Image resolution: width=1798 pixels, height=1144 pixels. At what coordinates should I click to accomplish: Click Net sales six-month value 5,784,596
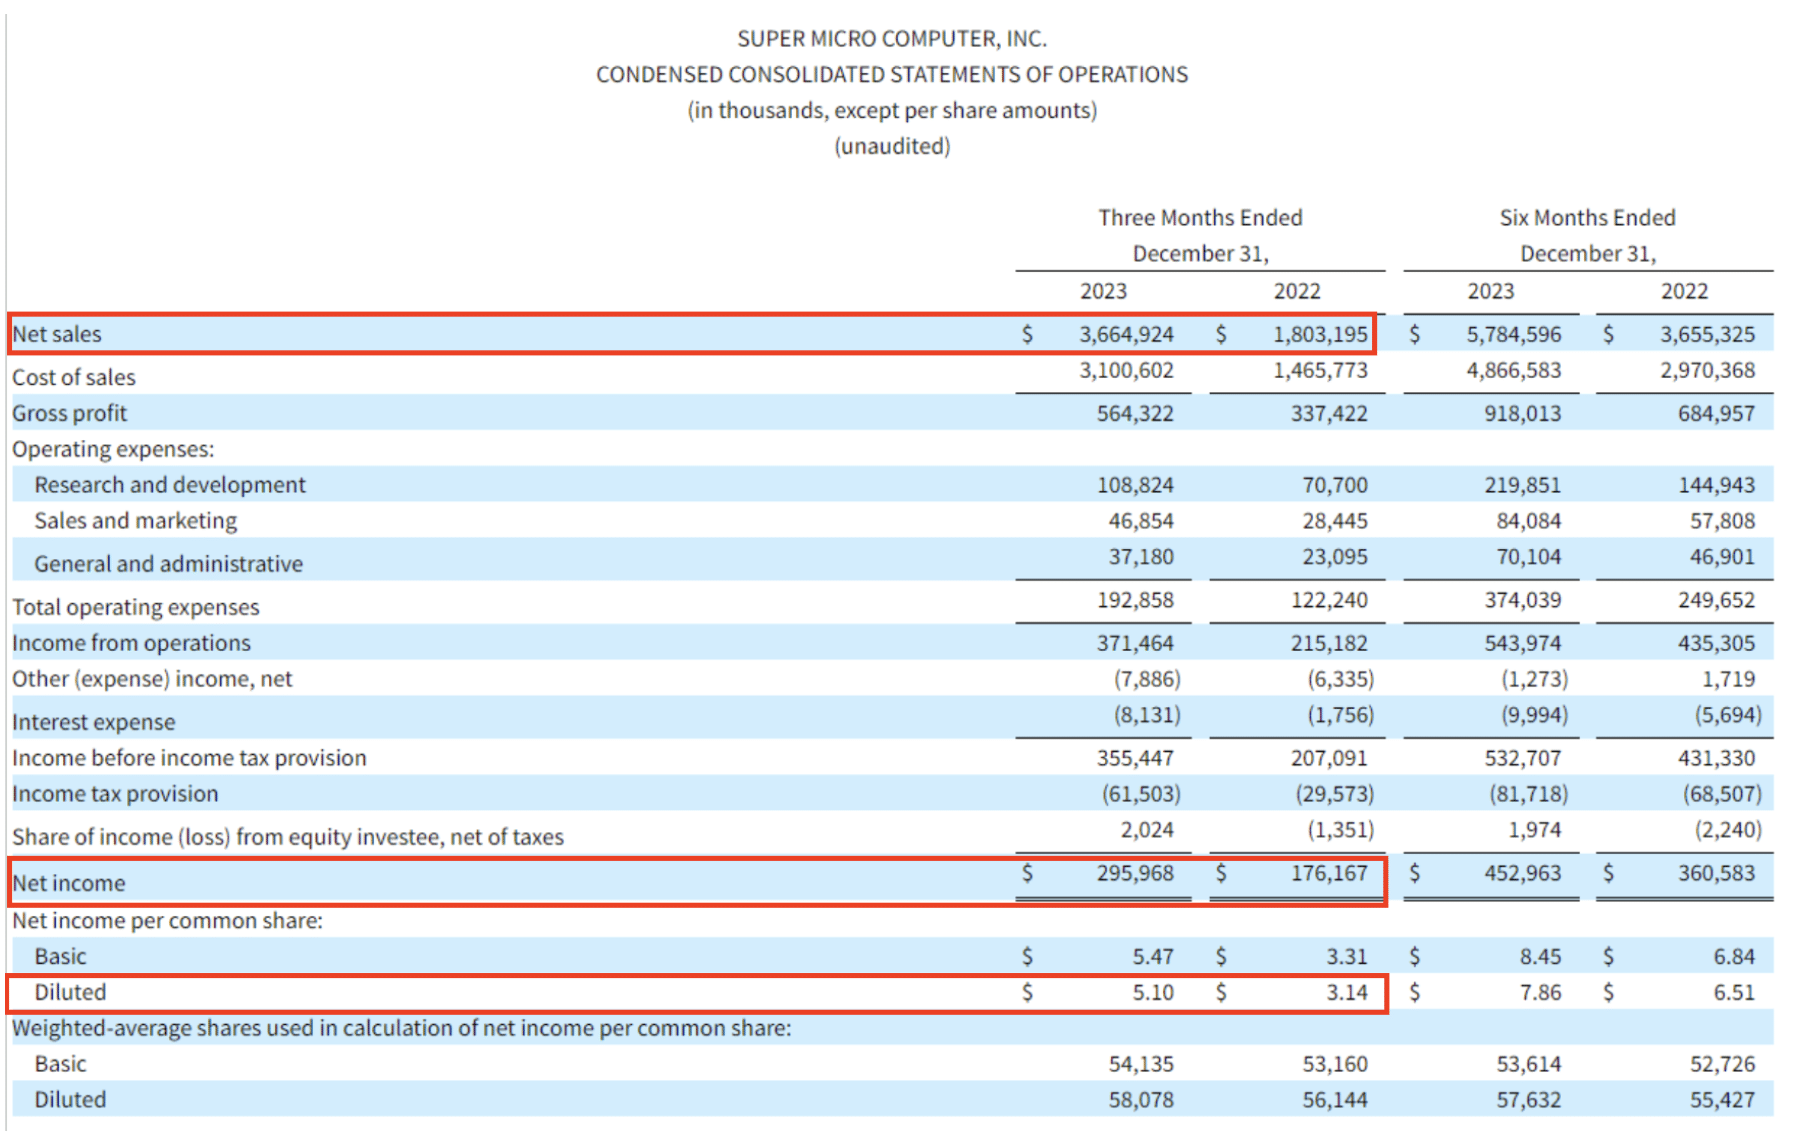tap(1514, 334)
